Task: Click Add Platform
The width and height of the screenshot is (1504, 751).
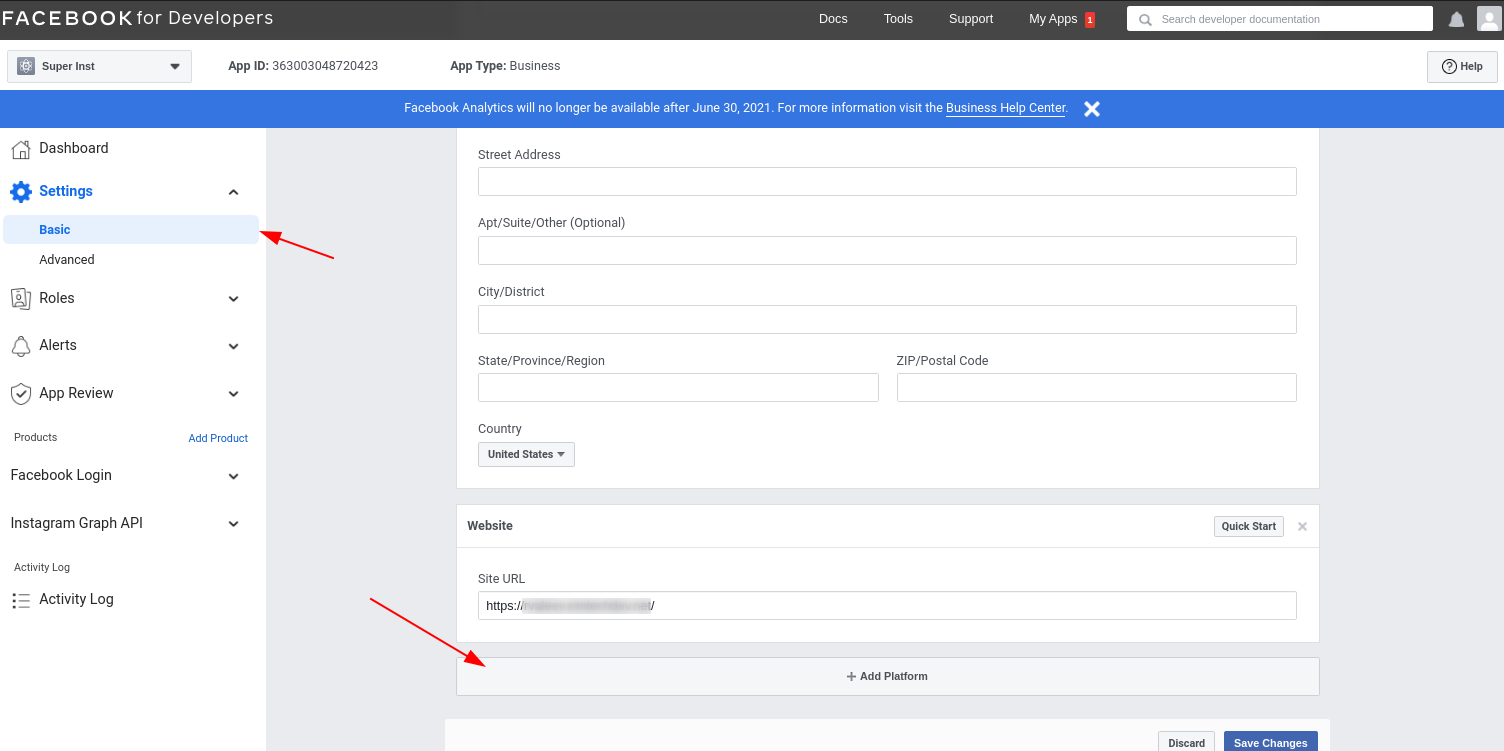Action: (x=888, y=676)
